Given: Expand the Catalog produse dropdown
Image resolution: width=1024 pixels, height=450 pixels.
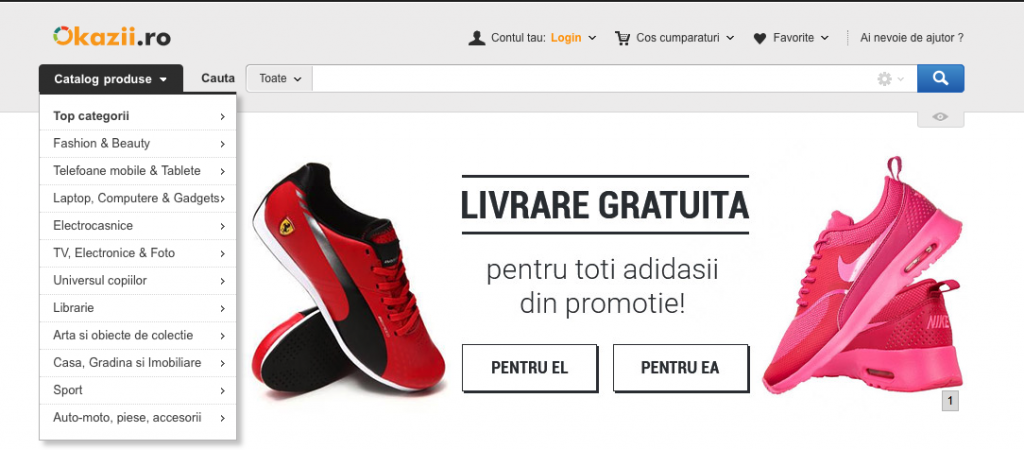Looking at the screenshot, I should coord(111,79).
